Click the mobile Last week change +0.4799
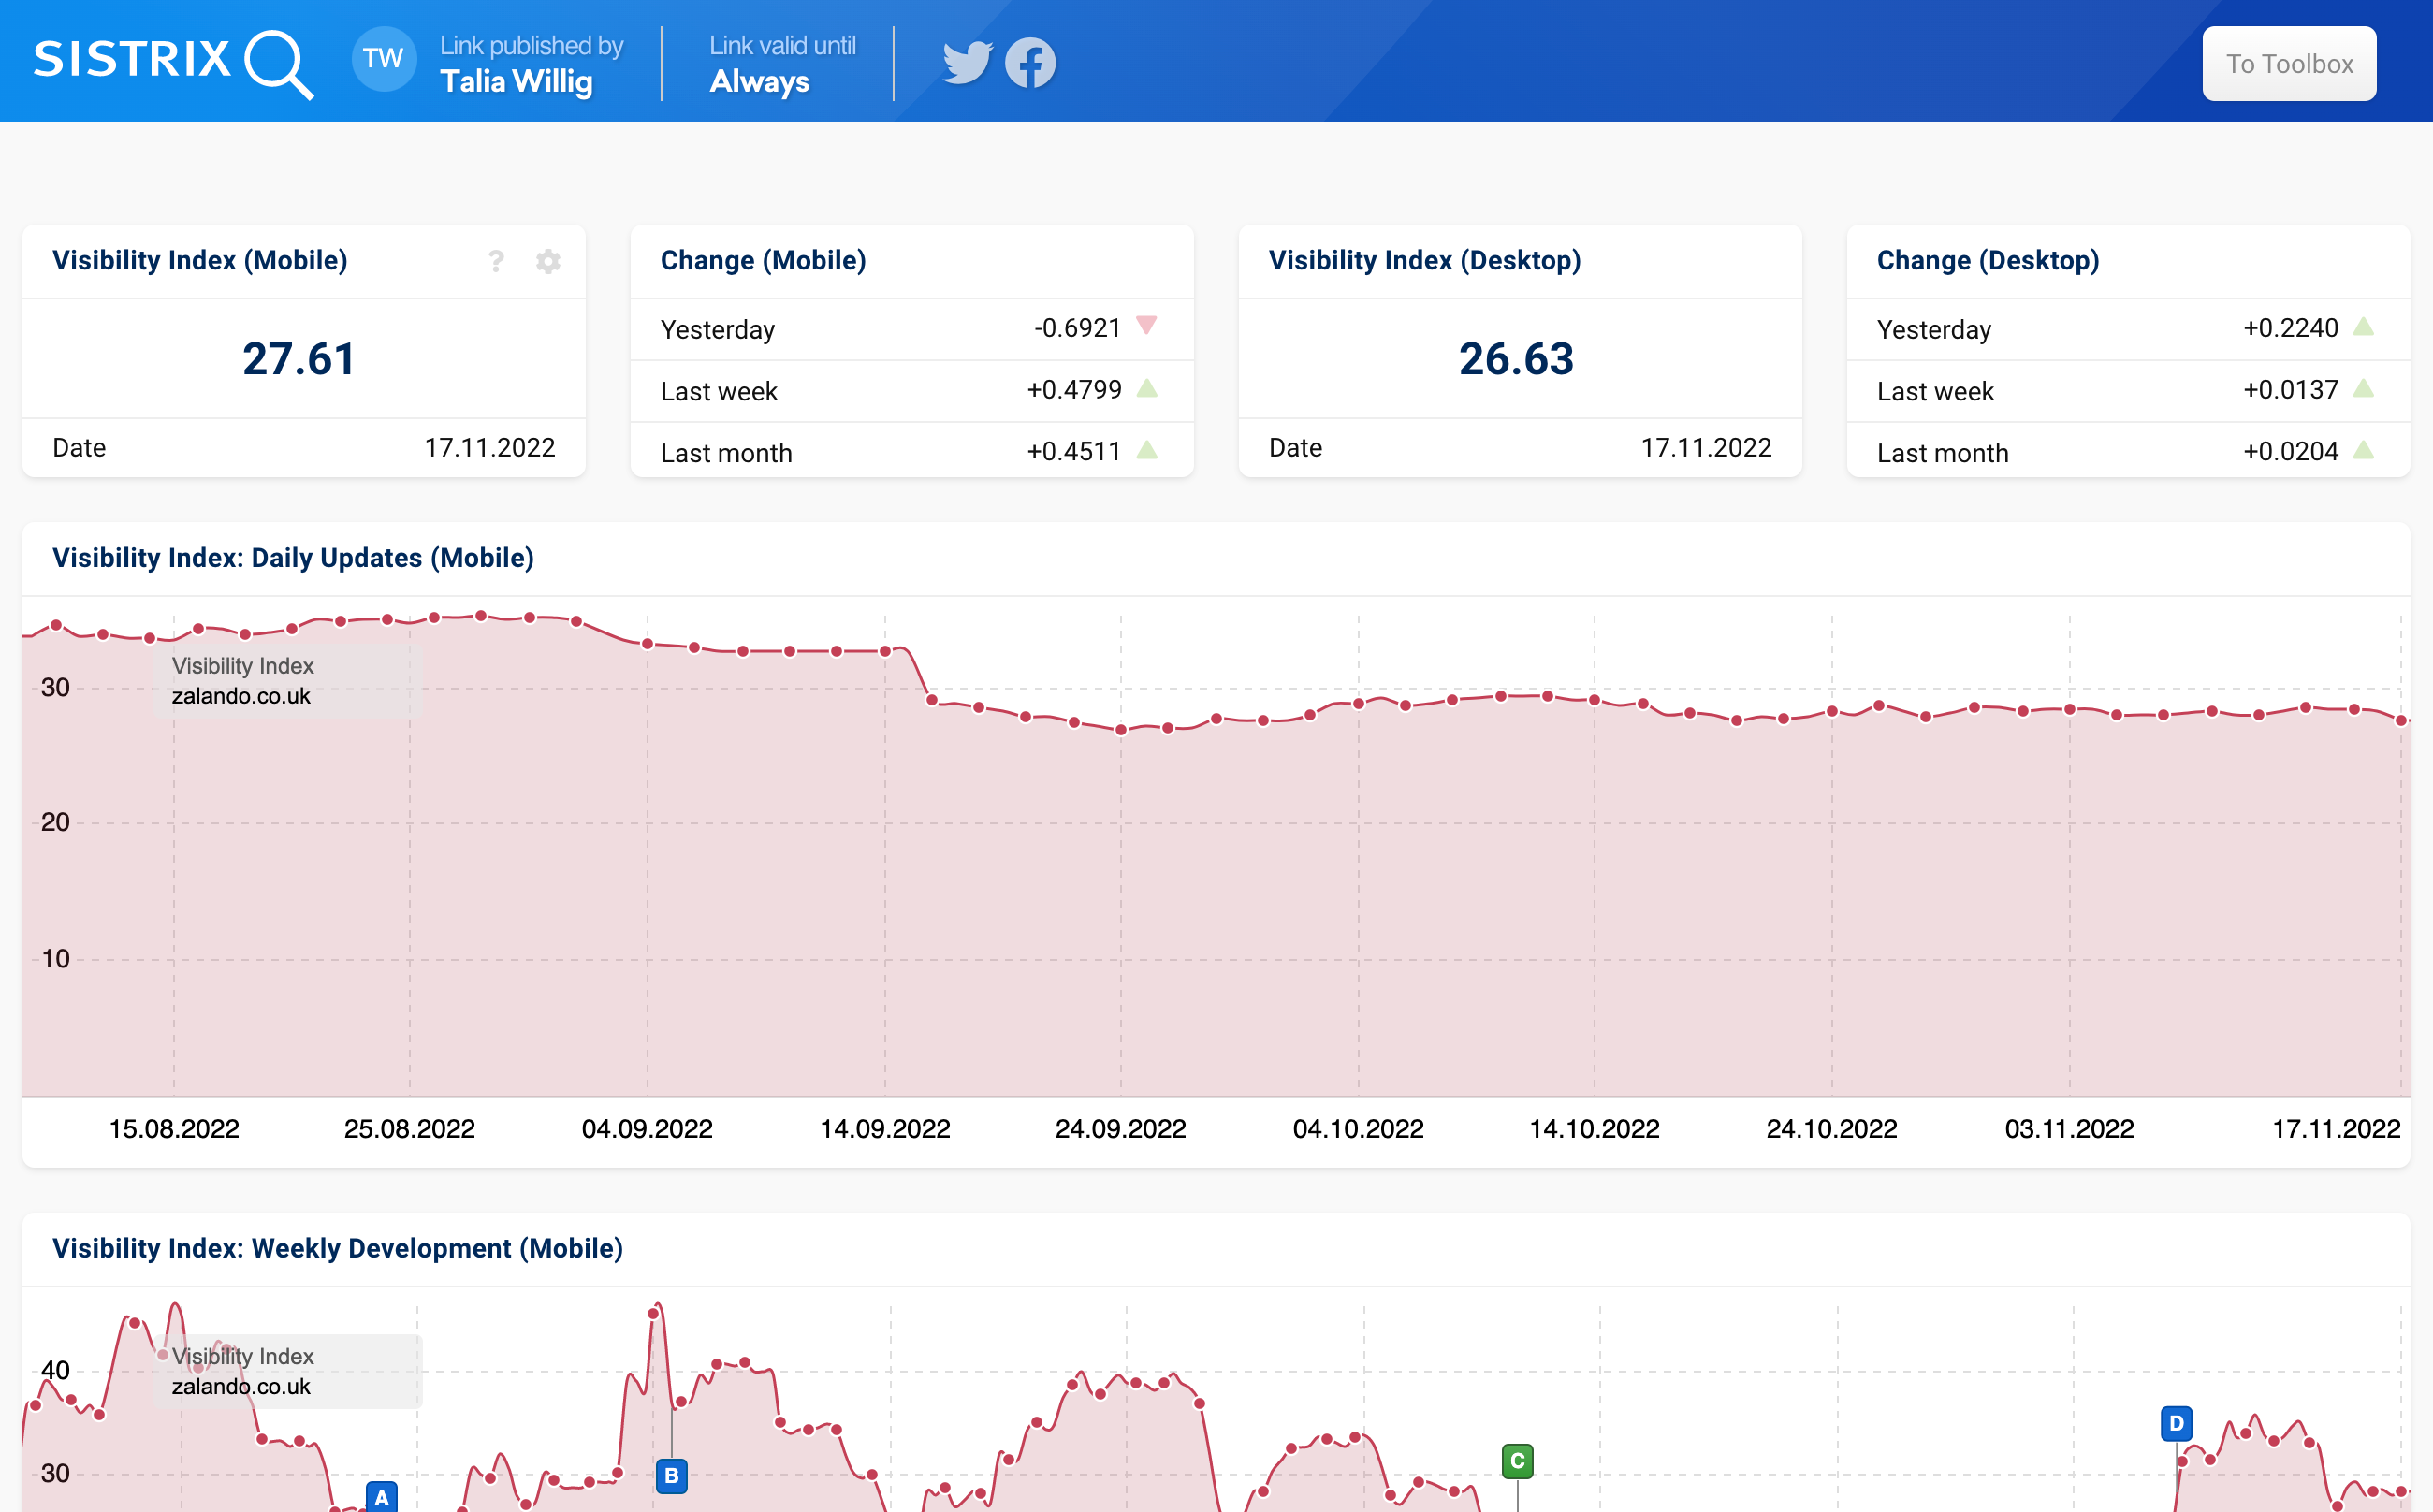The image size is (2433, 1512). pos(1074,390)
